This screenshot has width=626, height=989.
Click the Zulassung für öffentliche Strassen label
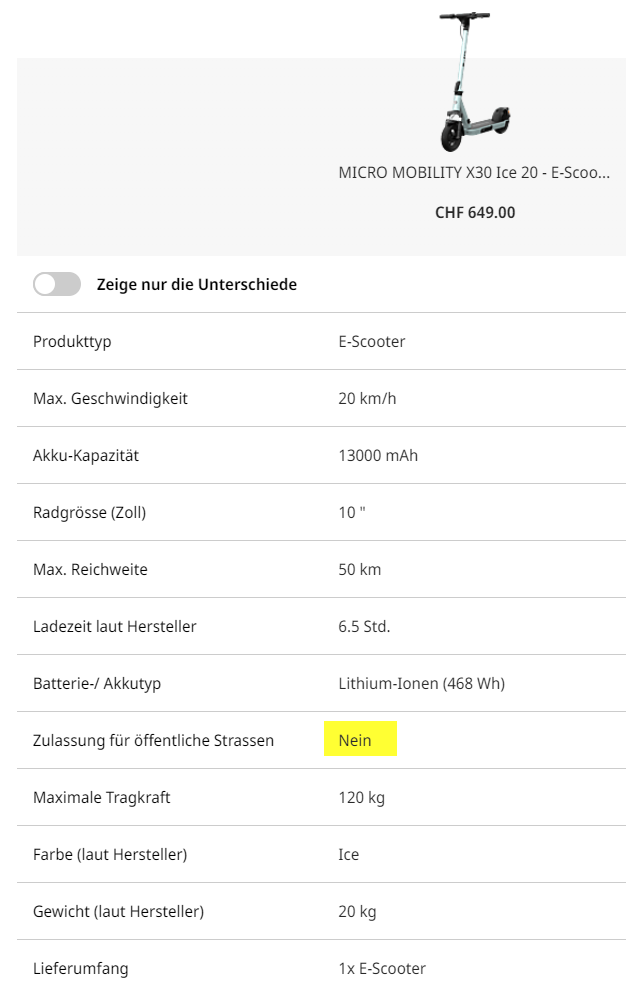click(x=153, y=740)
